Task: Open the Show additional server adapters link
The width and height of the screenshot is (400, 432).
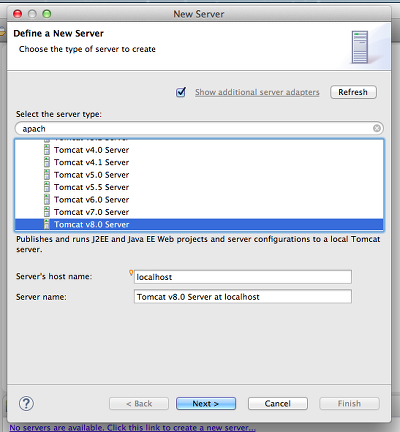Action: (x=257, y=92)
